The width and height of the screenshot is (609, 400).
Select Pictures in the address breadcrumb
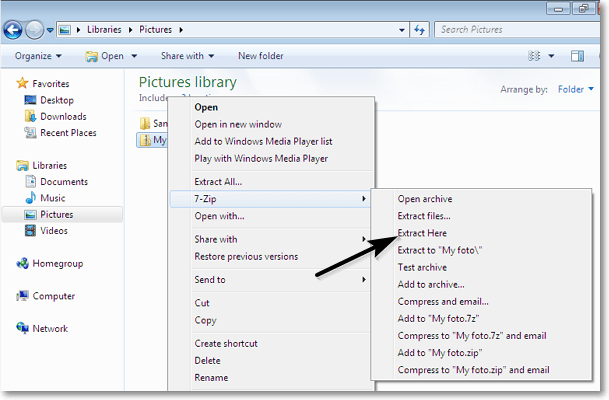(155, 30)
